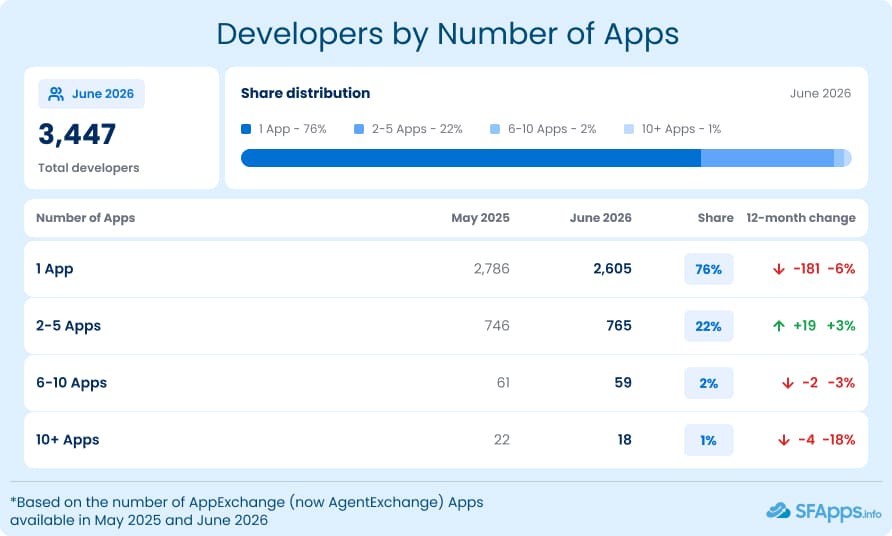The width and height of the screenshot is (892, 536).
Task: Click the 1 App - 76% legend label
Action: 292,129
